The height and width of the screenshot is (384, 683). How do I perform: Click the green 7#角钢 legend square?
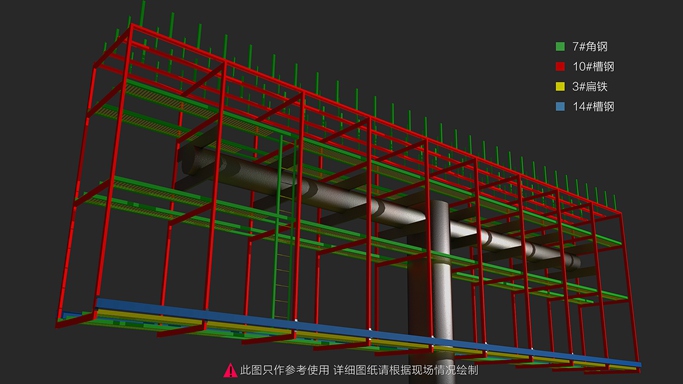[x=560, y=47]
